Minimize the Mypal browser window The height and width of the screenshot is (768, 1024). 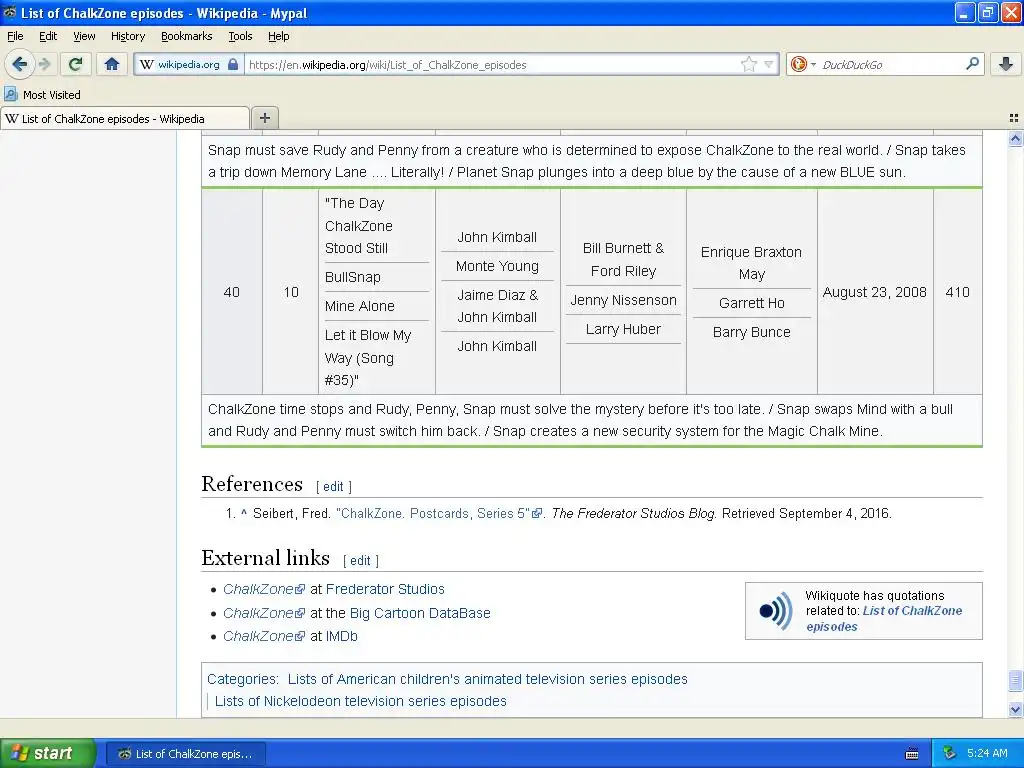click(x=965, y=12)
